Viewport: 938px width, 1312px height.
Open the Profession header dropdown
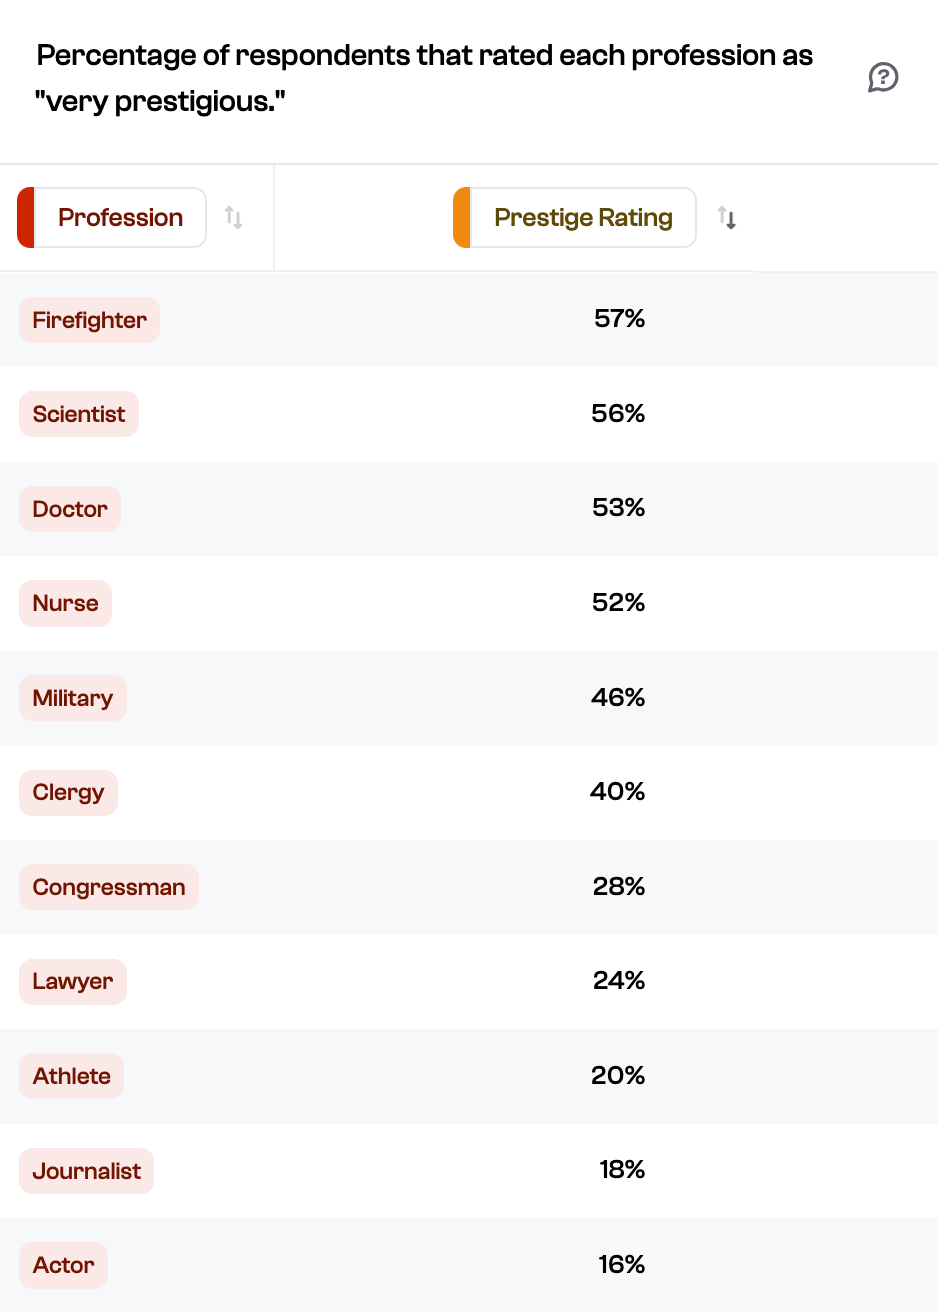120,217
